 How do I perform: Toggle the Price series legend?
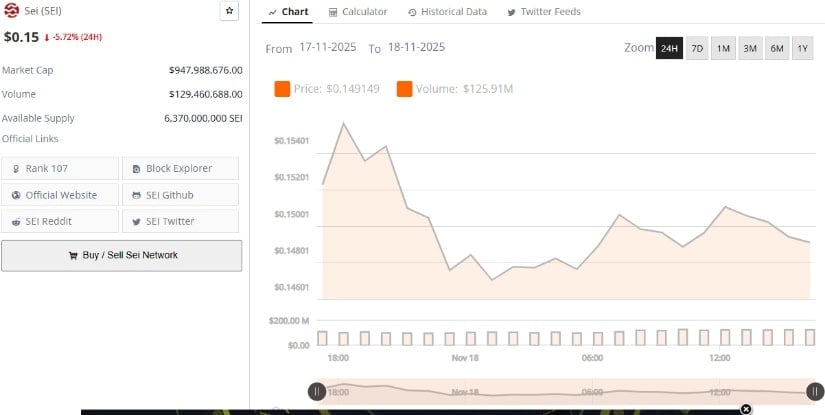coord(282,89)
